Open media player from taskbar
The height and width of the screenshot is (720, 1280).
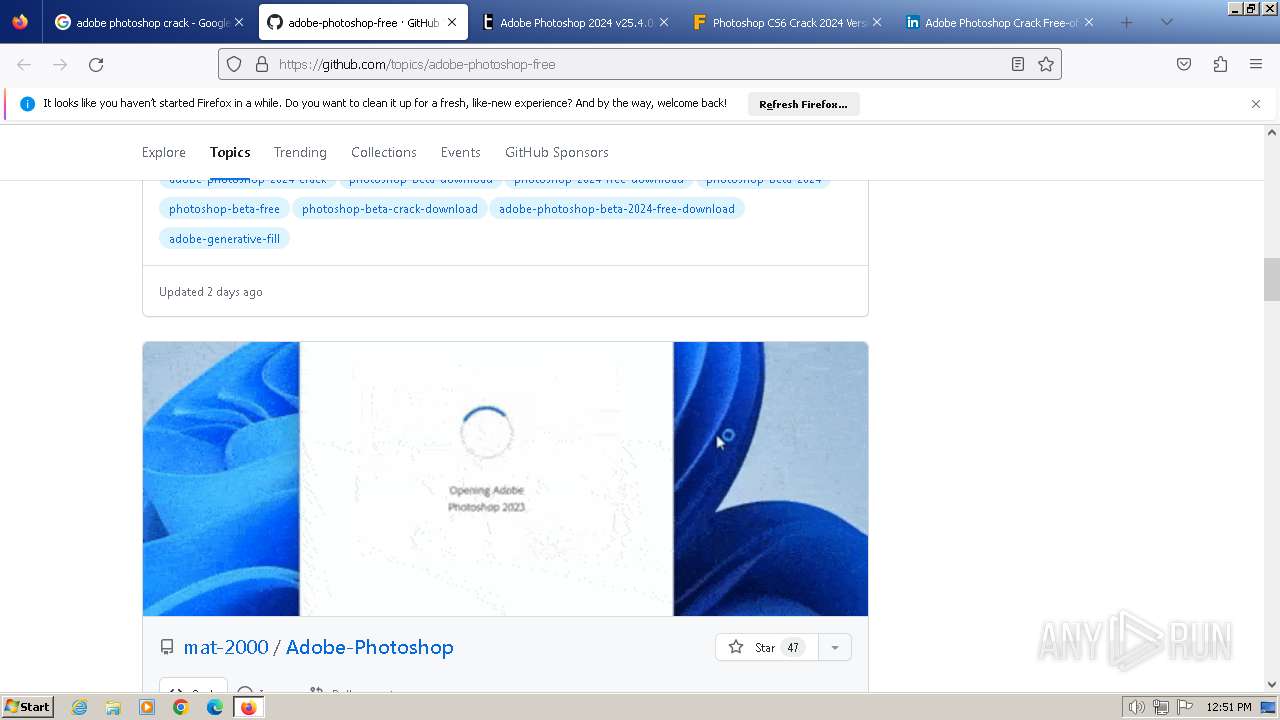147,707
